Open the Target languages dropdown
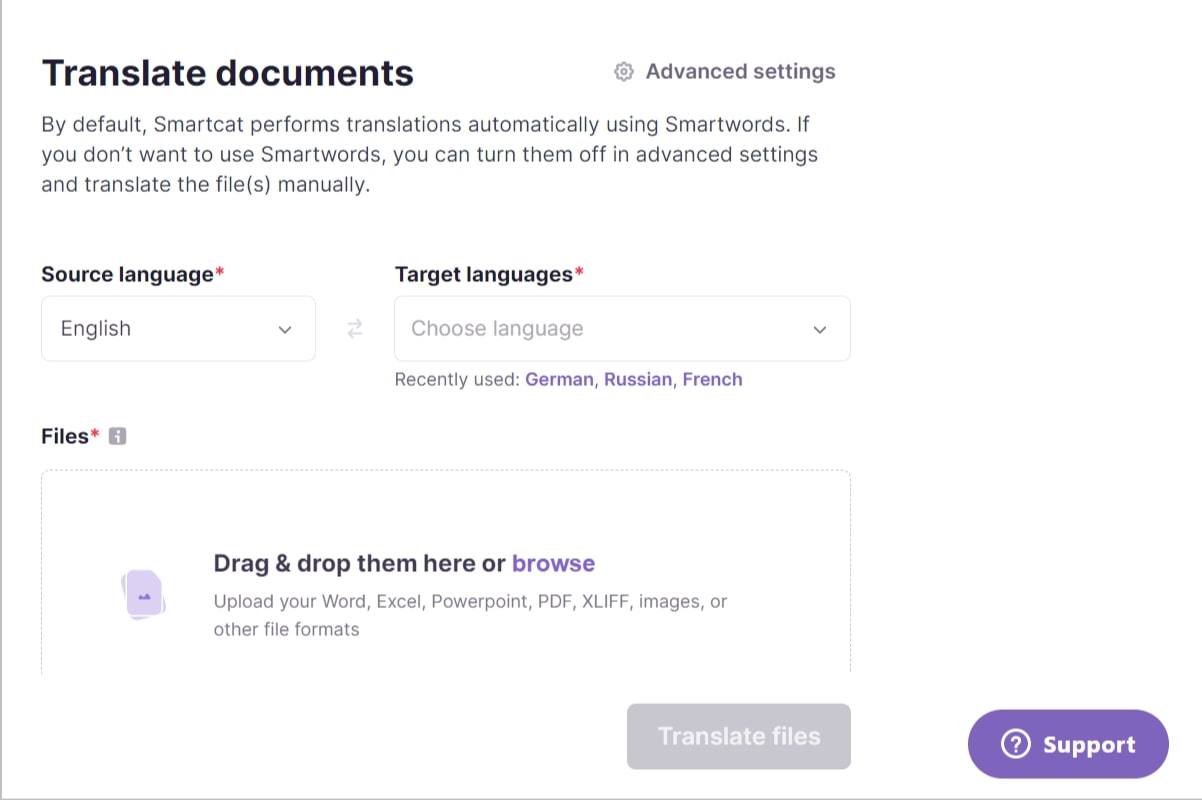 (x=622, y=328)
